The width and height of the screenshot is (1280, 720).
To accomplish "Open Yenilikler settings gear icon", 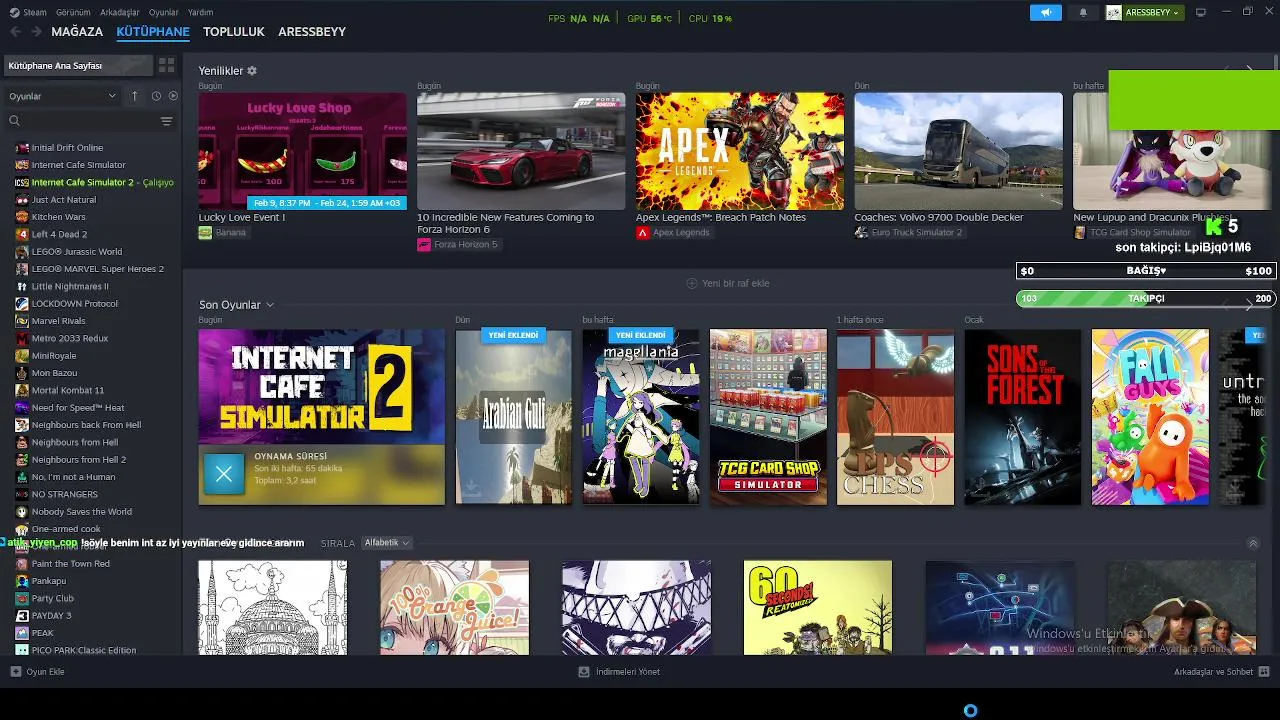I will point(252,71).
